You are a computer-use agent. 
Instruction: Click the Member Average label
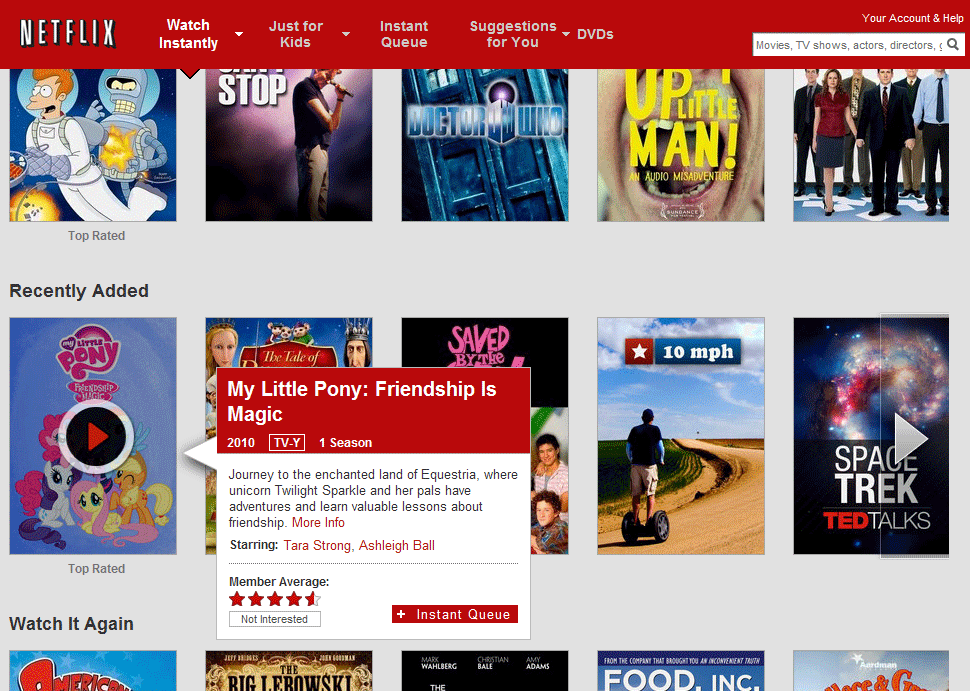(x=279, y=582)
